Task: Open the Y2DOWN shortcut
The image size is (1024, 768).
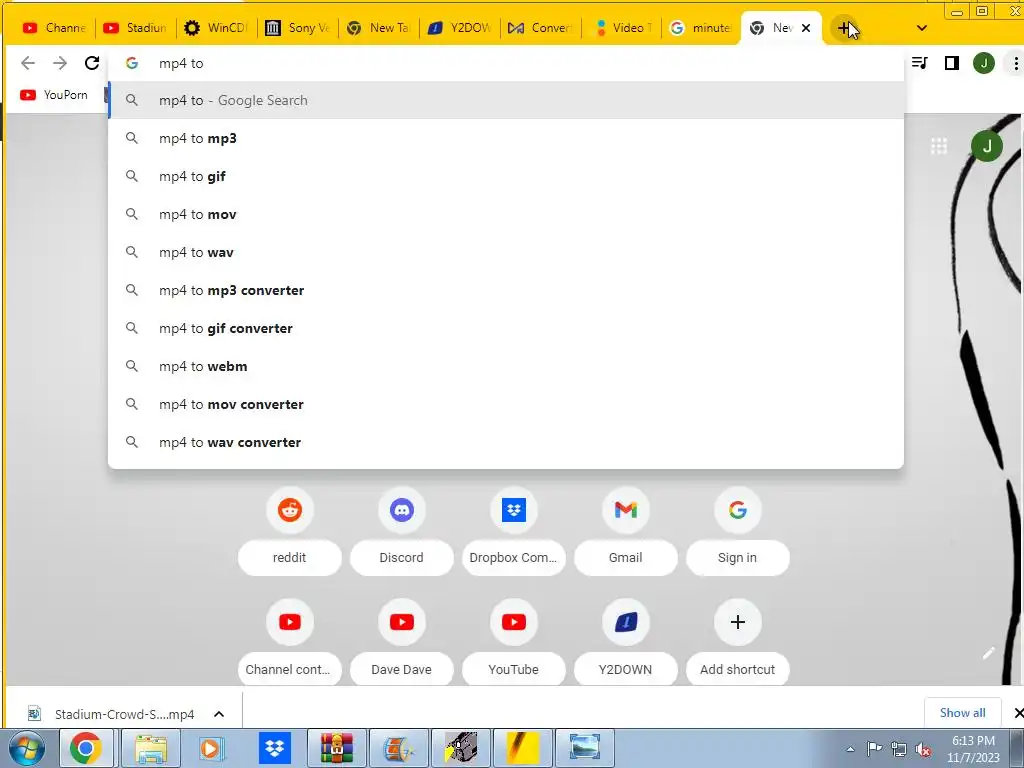Action: coord(626,643)
